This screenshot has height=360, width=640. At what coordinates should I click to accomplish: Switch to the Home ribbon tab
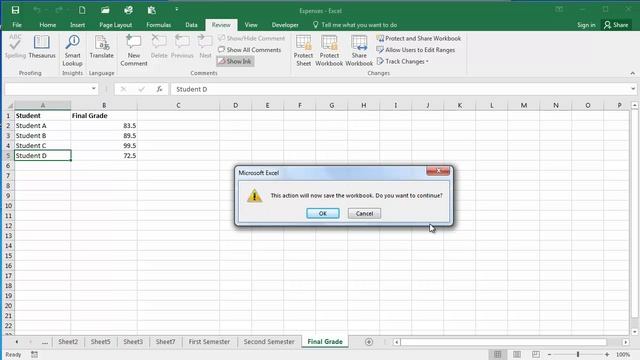(48, 25)
